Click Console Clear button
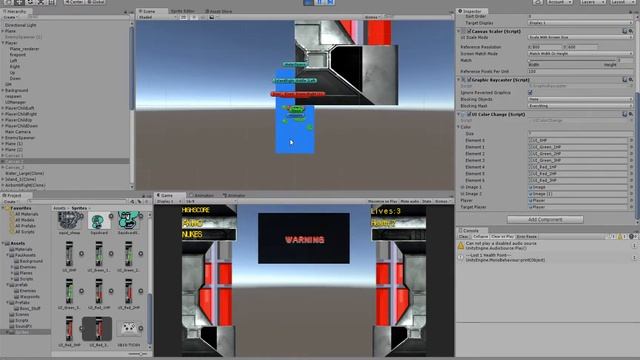 tap(463, 236)
